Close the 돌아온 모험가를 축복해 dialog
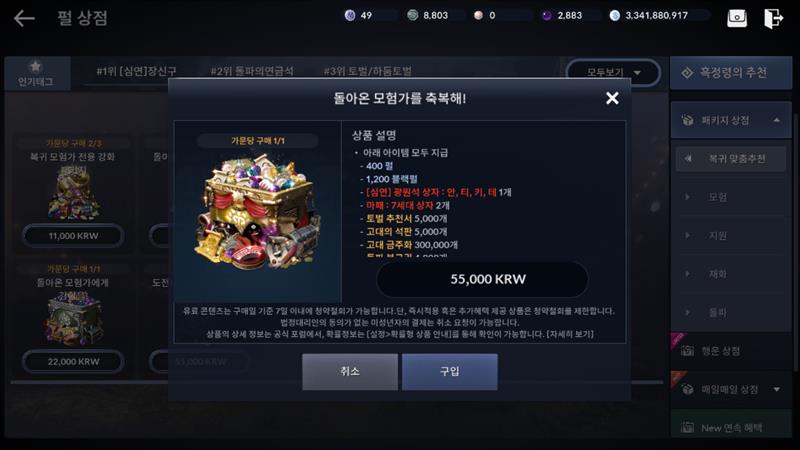Screen dimensions: 800x450 (x=612, y=98)
